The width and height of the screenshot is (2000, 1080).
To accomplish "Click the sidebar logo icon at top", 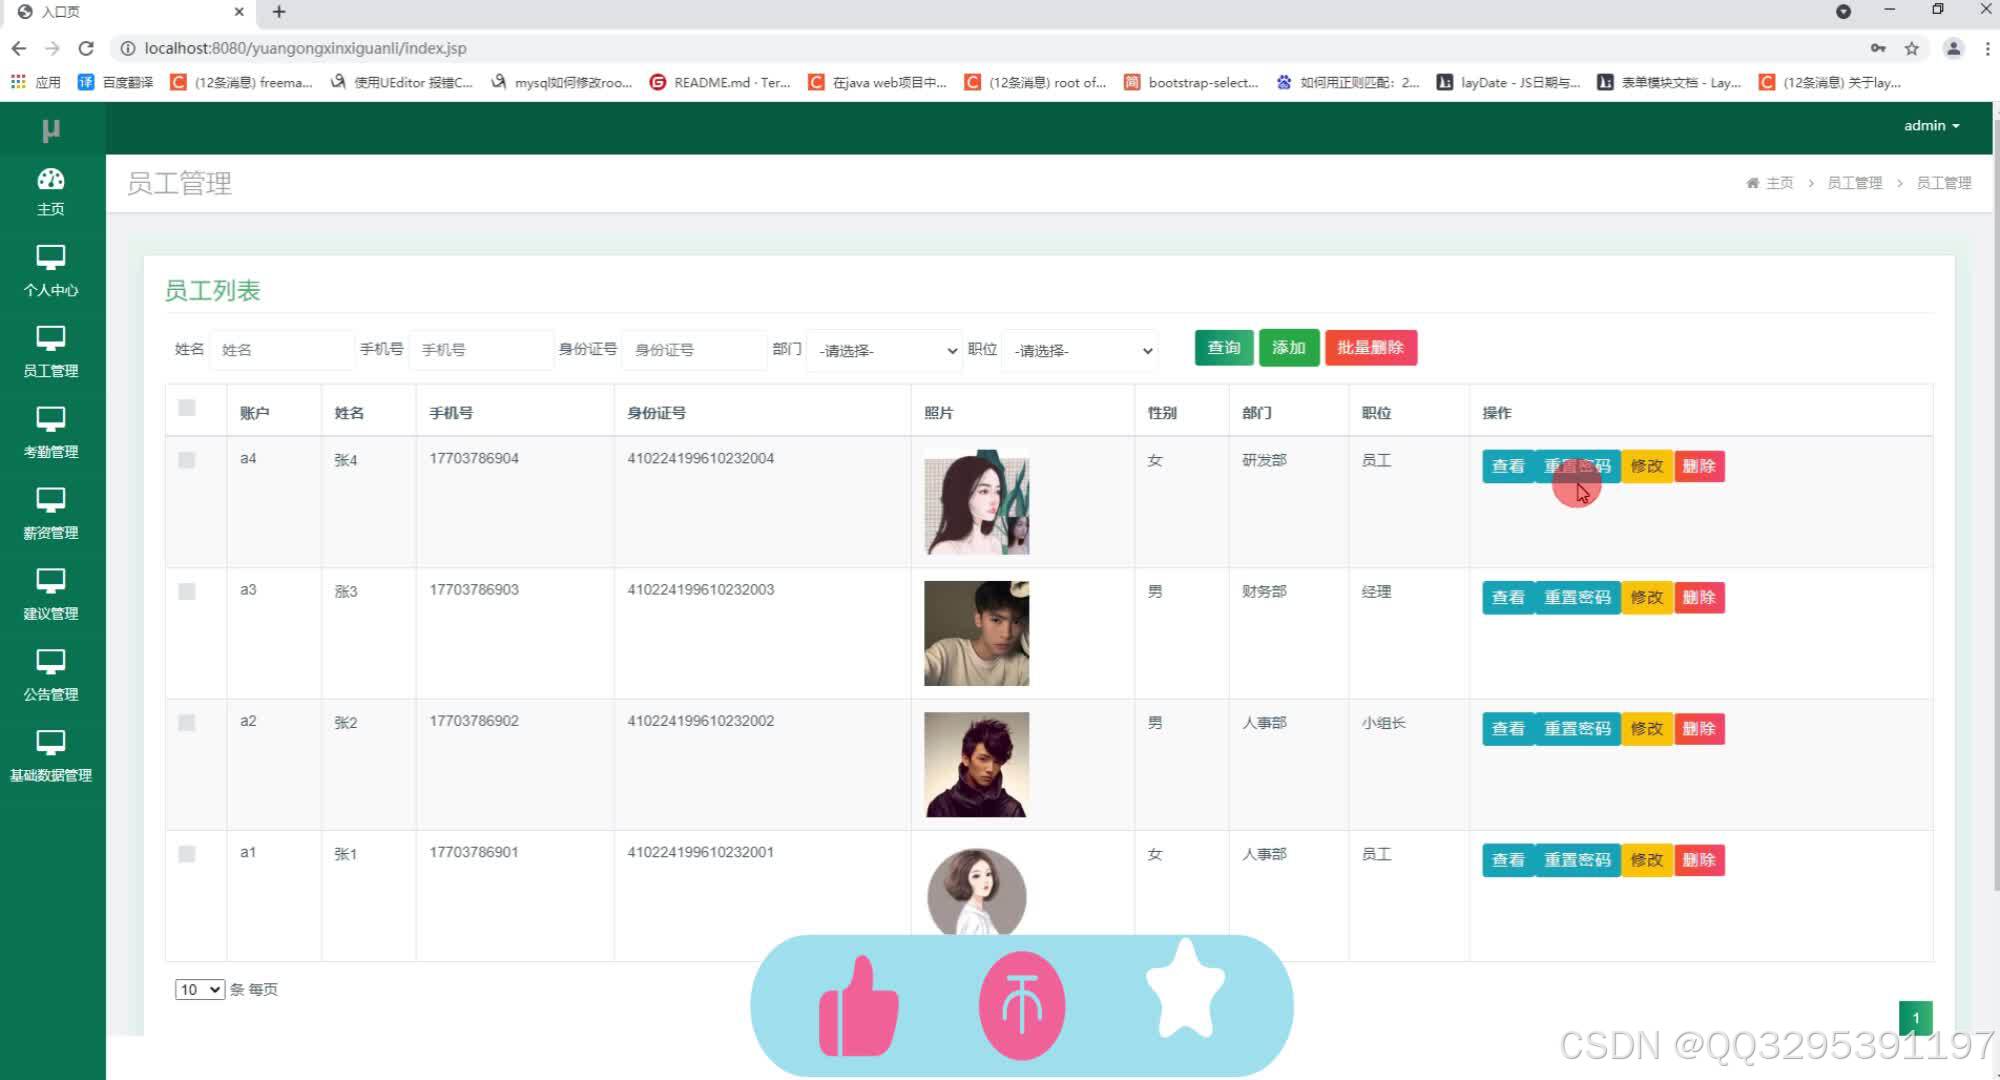I will click(x=51, y=130).
